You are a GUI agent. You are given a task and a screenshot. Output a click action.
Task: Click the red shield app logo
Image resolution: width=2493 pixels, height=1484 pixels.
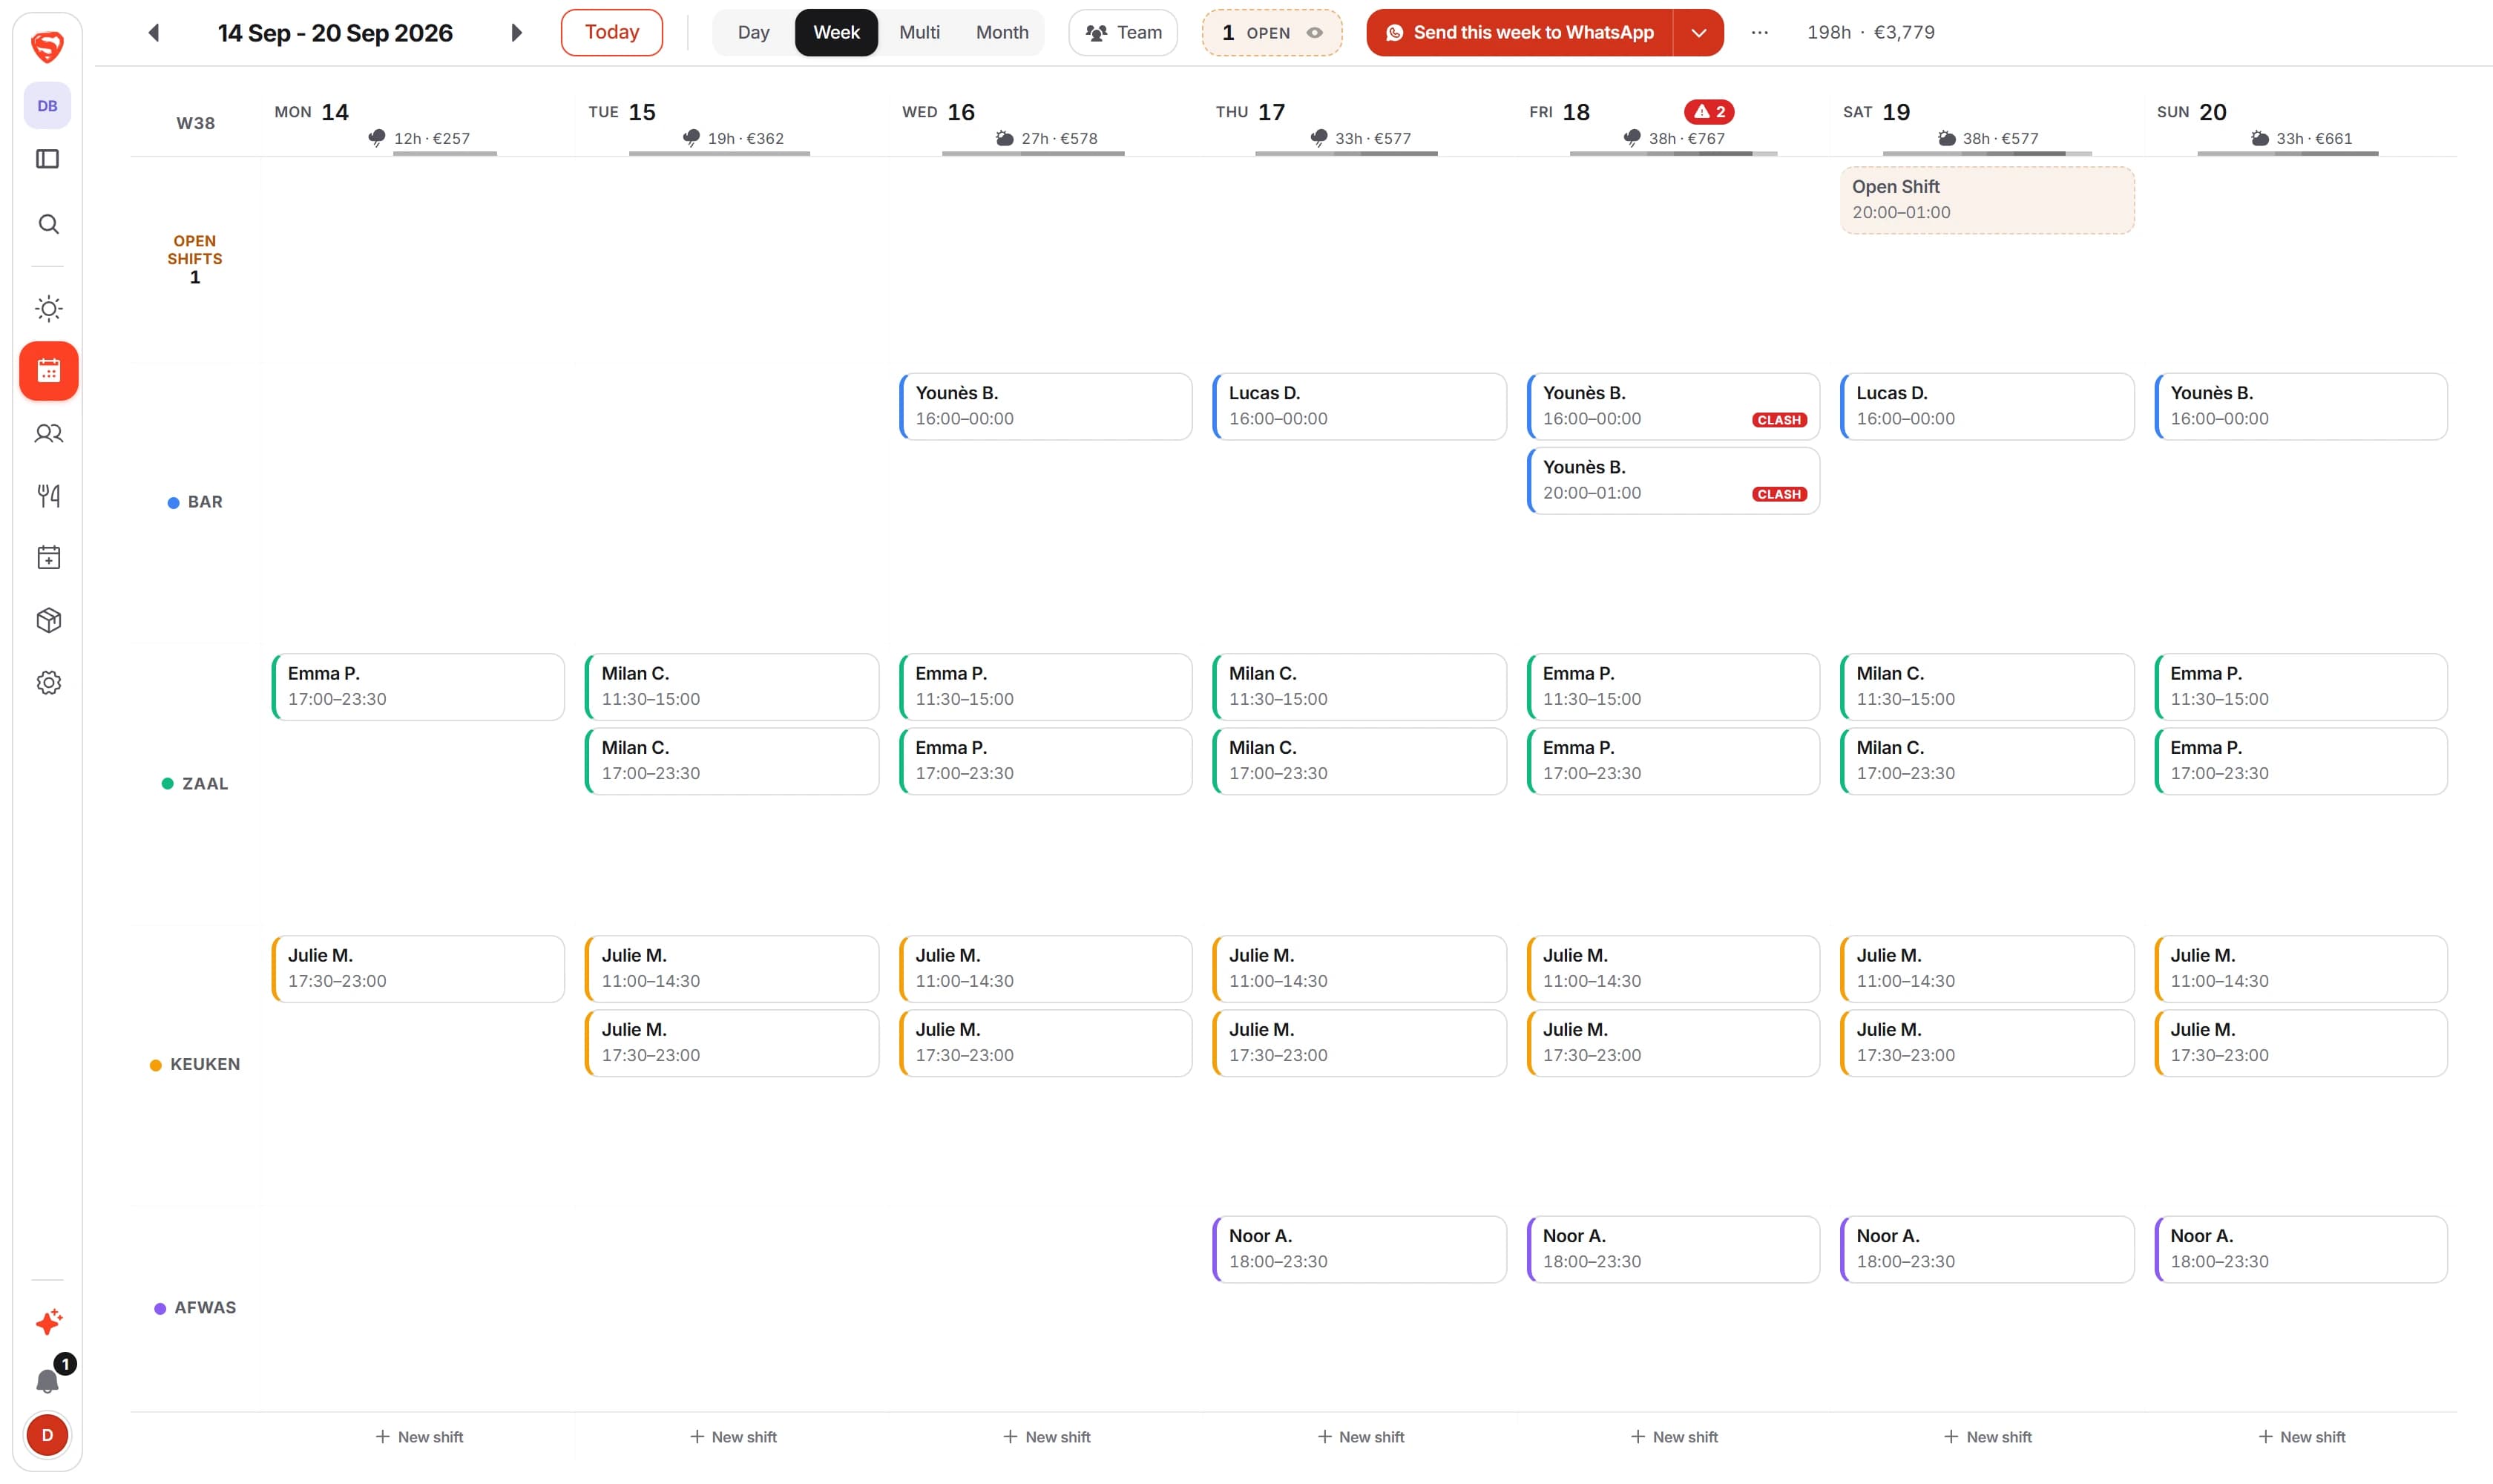[47, 46]
